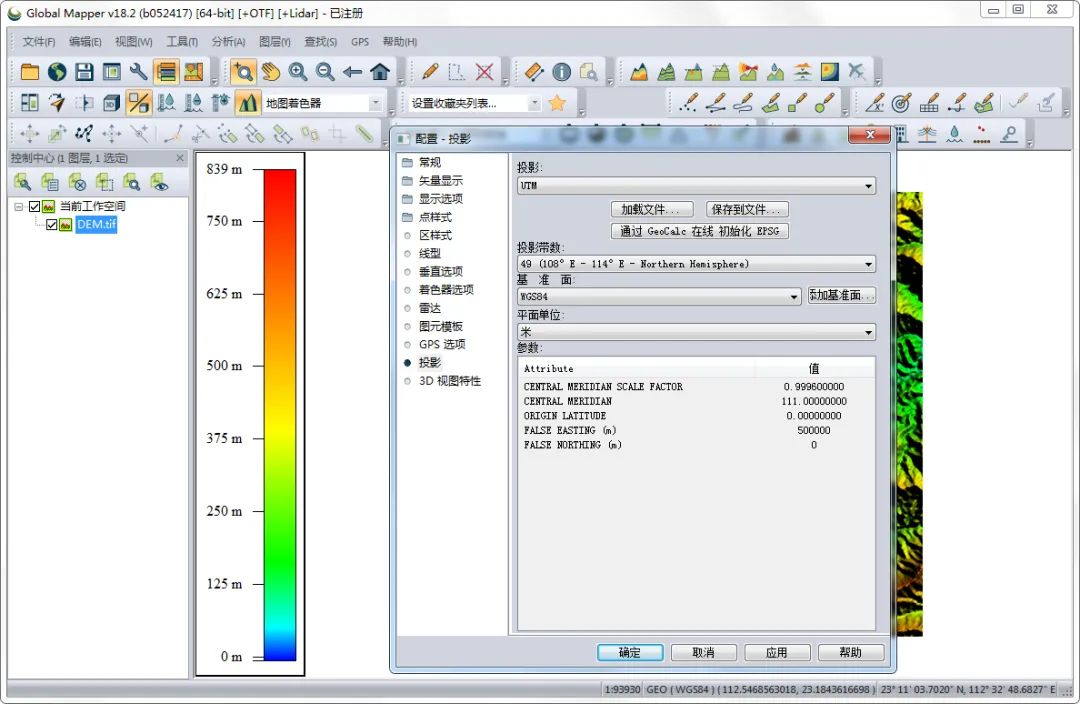1080x704 pixels.
Task: Select the 区样式 option in list
Action: pos(435,235)
